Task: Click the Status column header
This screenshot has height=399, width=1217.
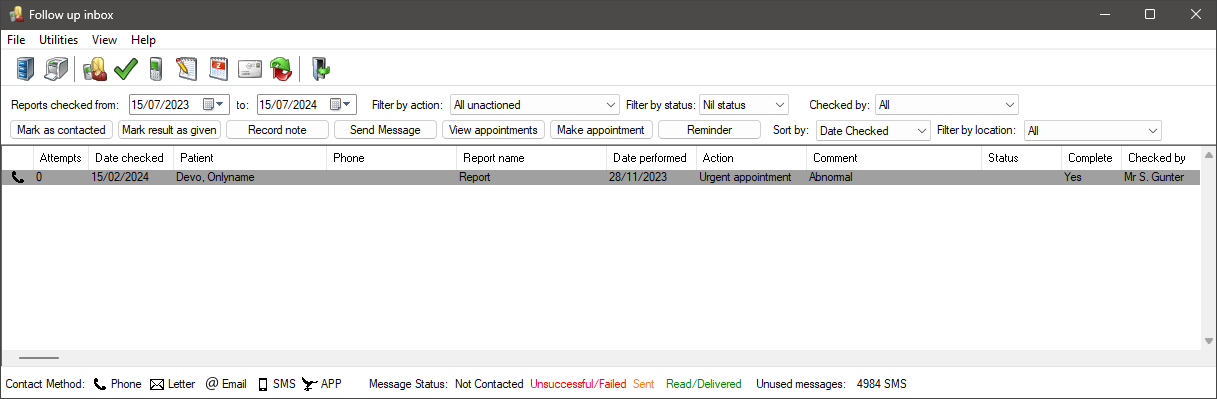Action: pyautogui.click(x=1022, y=158)
